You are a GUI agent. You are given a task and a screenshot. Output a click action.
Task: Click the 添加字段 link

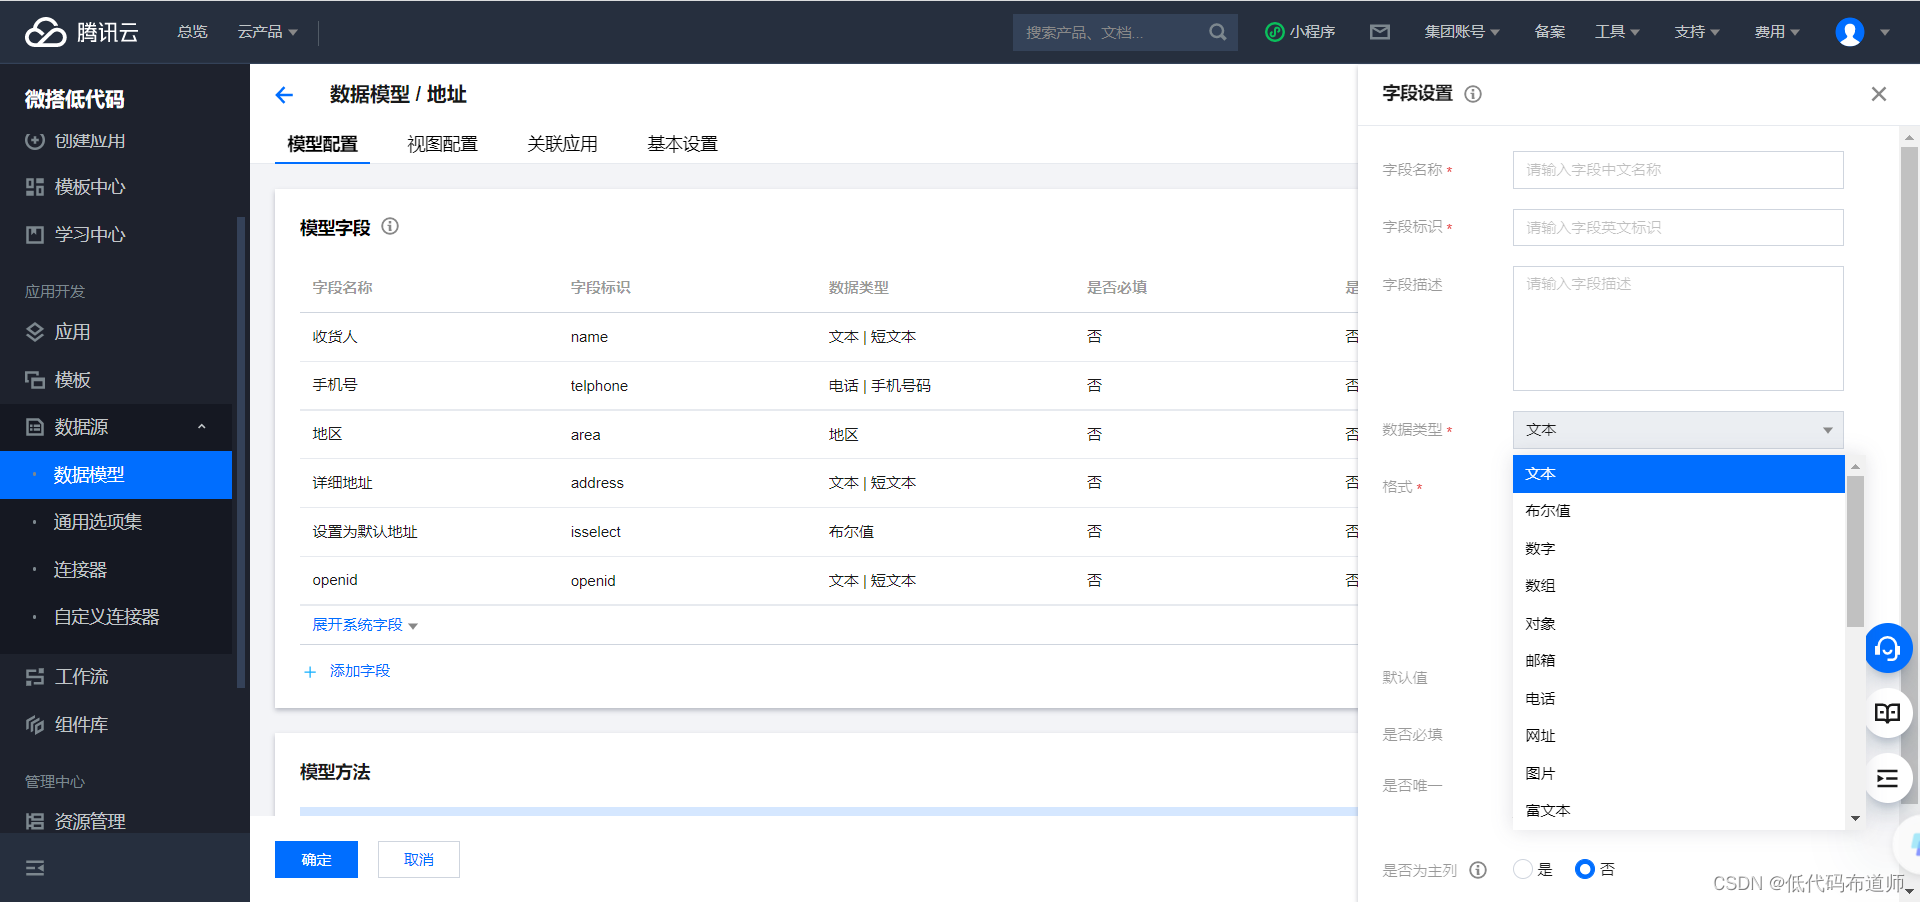pyautogui.click(x=360, y=671)
